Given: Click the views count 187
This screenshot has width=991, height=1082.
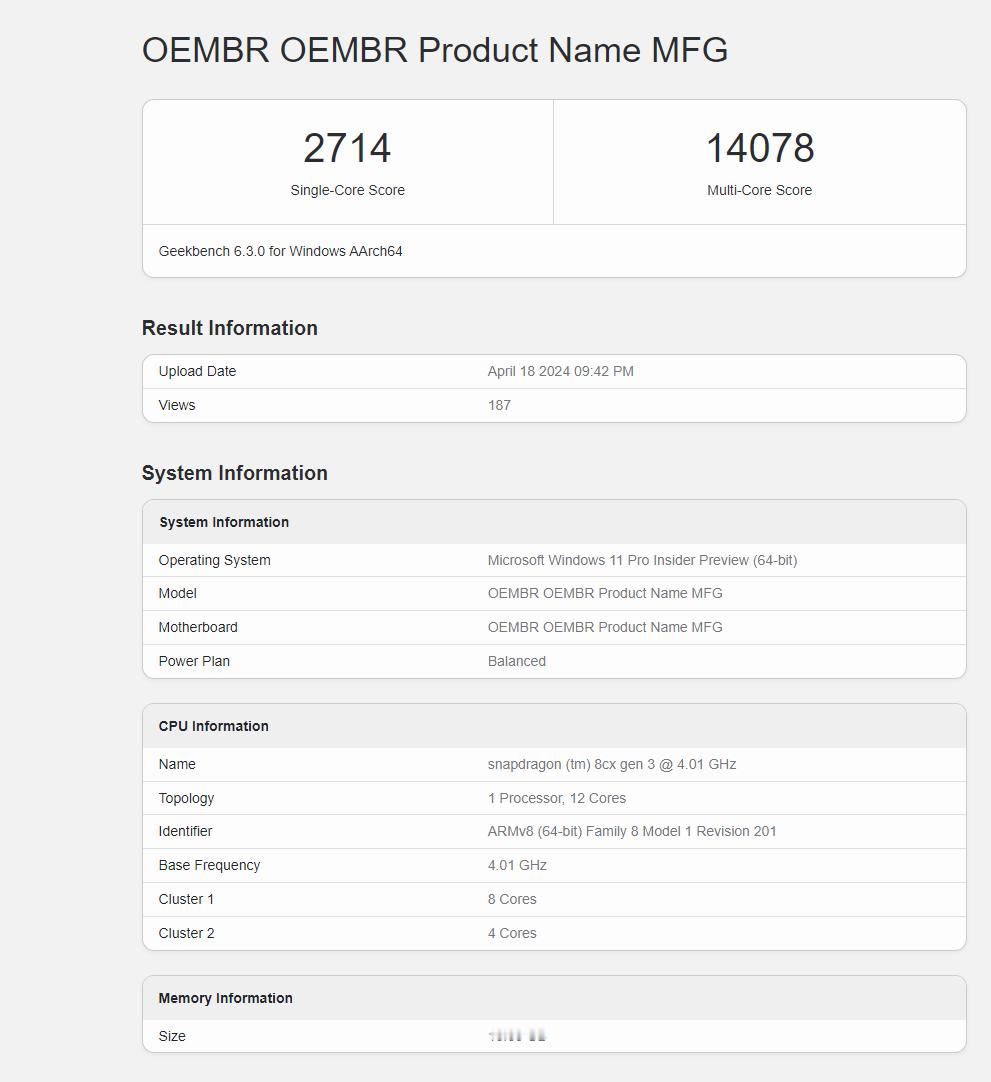Looking at the screenshot, I should click(x=499, y=405).
